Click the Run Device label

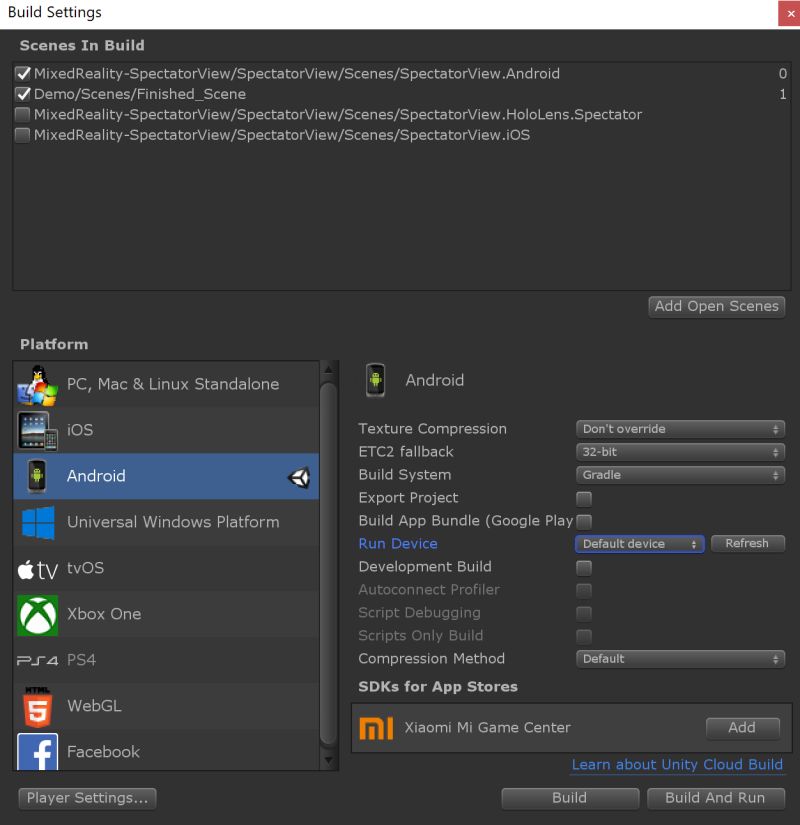(x=398, y=544)
